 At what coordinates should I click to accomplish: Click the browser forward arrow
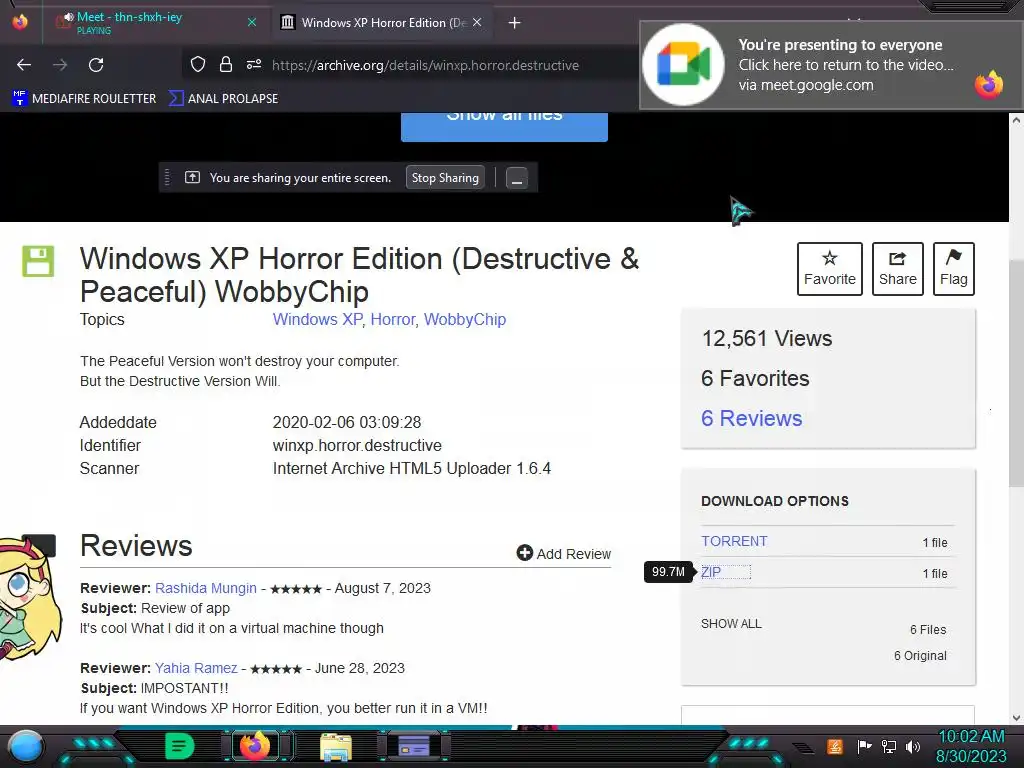tap(60, 65)
